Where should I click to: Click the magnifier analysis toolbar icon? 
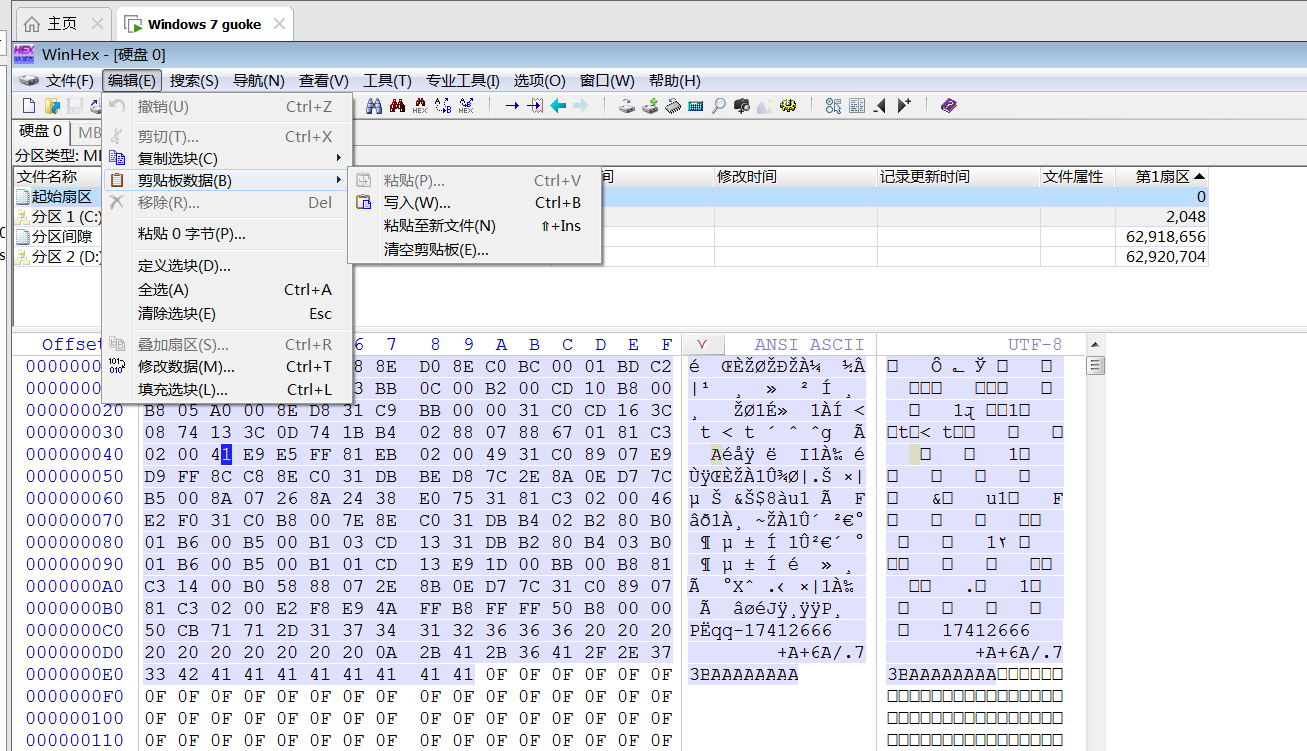click(x=718, y=105)
